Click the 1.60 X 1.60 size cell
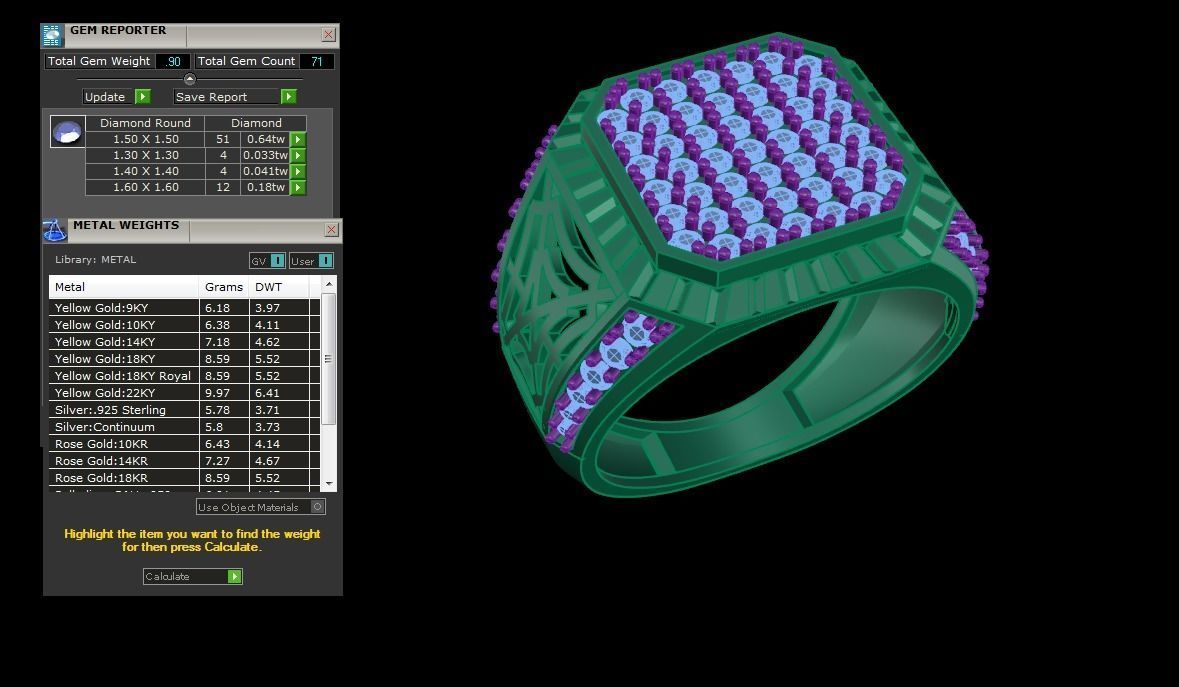1179x687 pixels. pyautogui.click(x=145, y=187)
